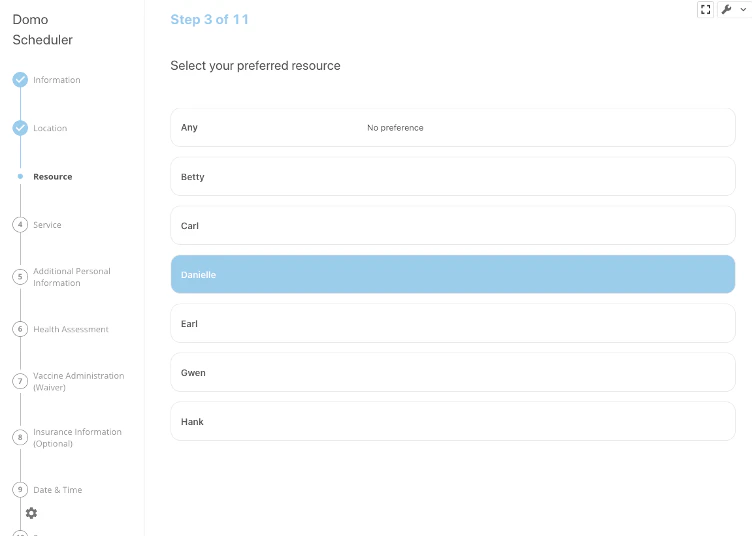Jump to Date & Time step label

click(58, 490)
